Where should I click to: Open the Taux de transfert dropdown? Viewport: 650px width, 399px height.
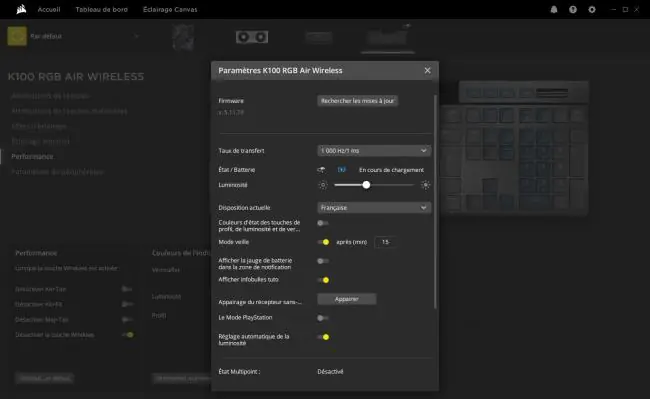(374, 151)
